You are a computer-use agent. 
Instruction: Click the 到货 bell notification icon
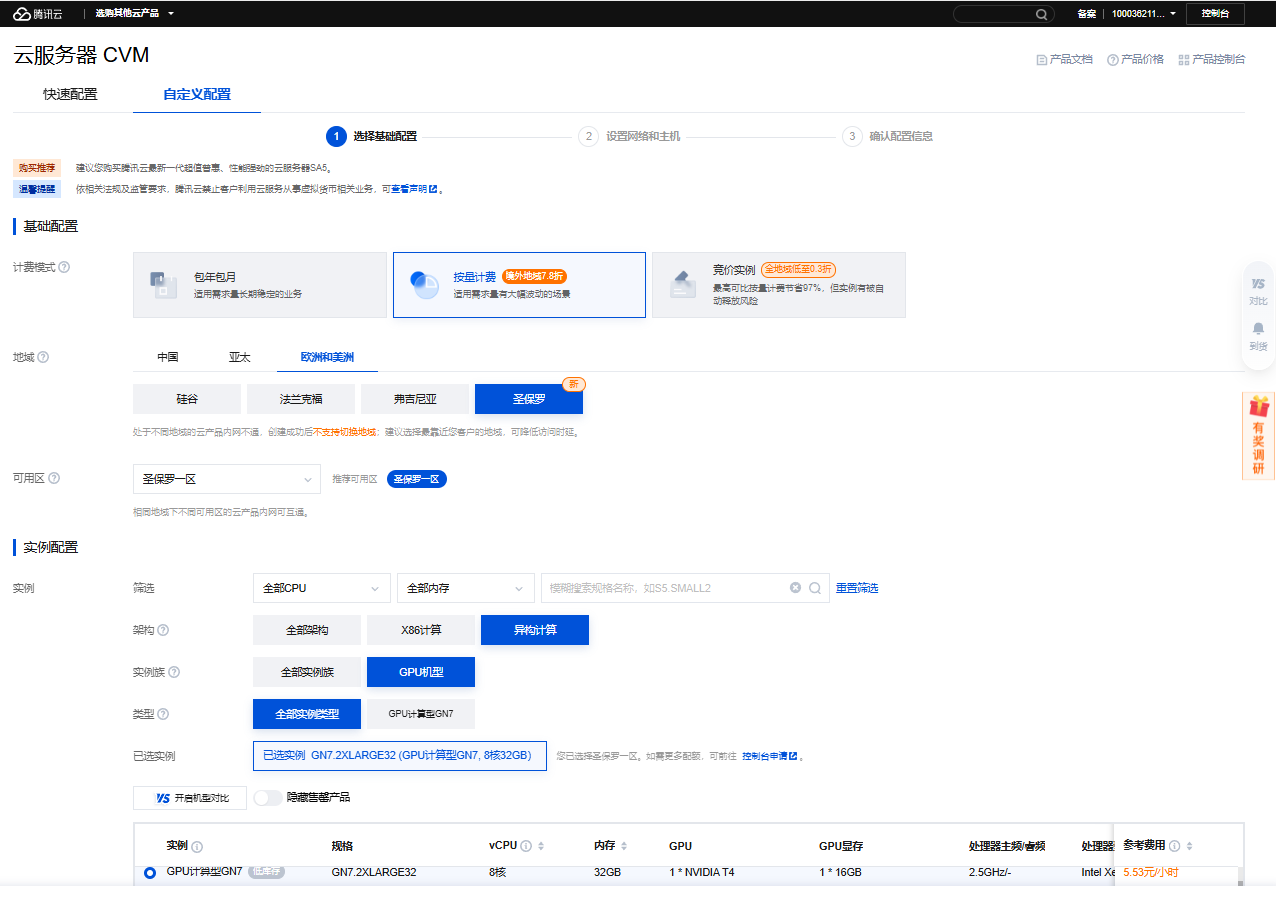click(x=1258, y=329)
